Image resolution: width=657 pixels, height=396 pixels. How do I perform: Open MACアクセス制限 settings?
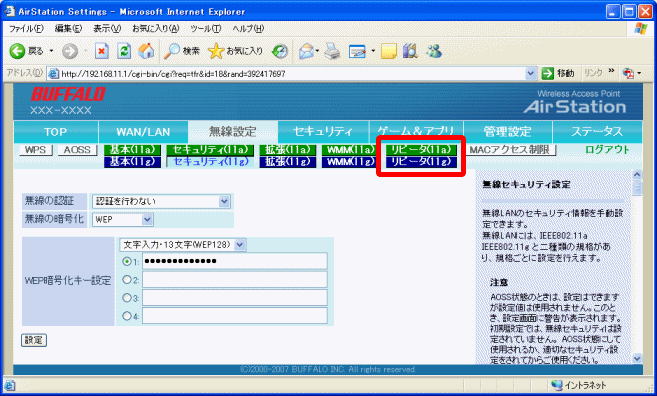[x=510, y=150]
